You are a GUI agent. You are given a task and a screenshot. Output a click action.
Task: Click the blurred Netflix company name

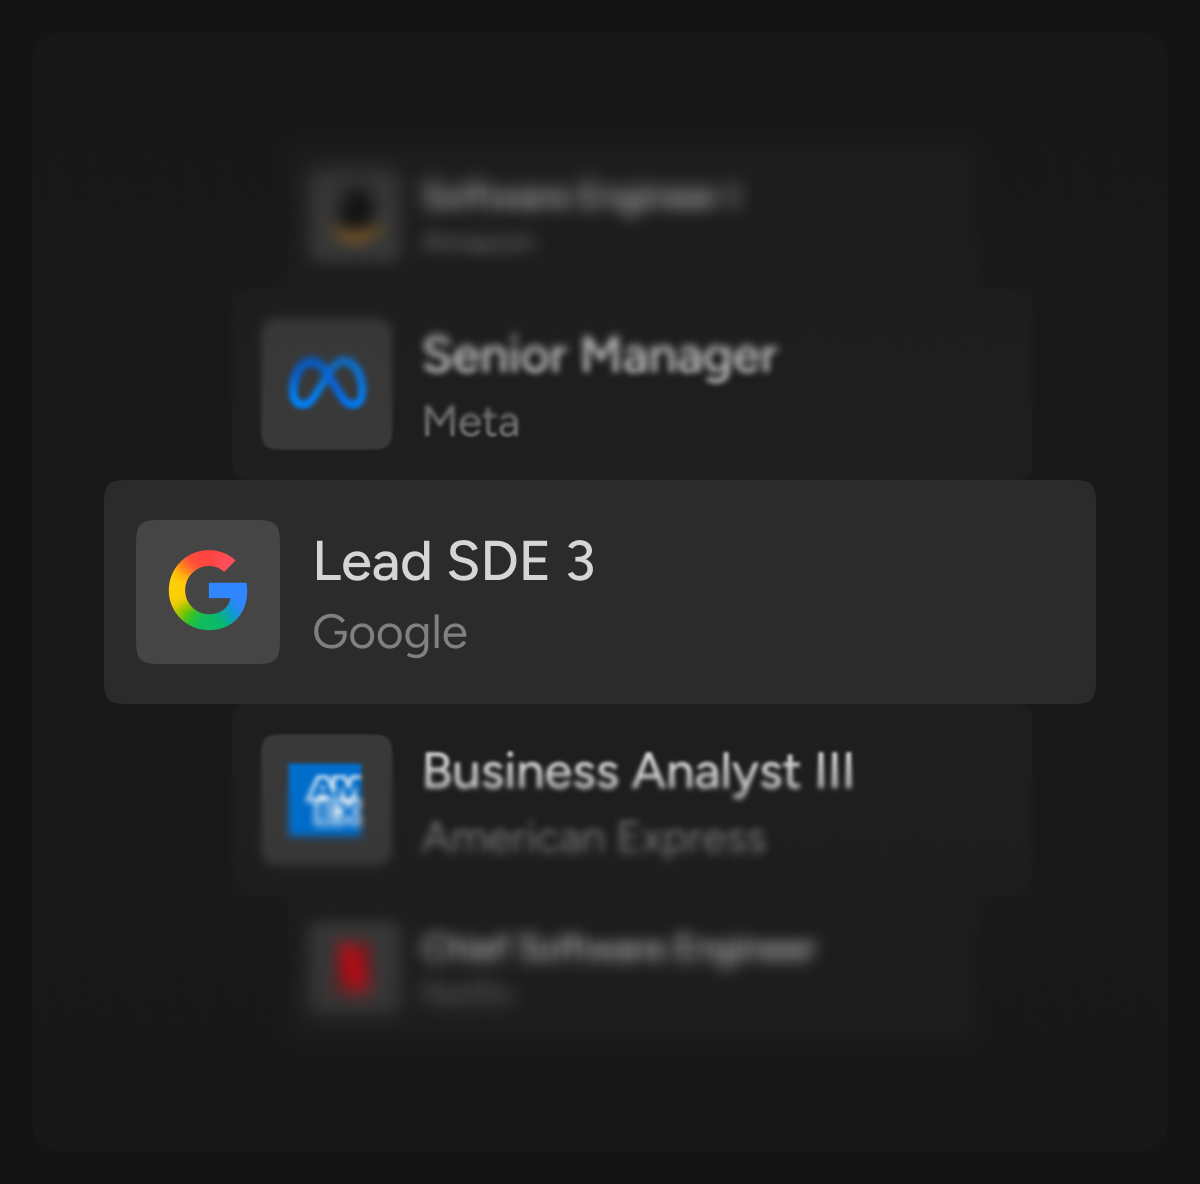(467, 994)
